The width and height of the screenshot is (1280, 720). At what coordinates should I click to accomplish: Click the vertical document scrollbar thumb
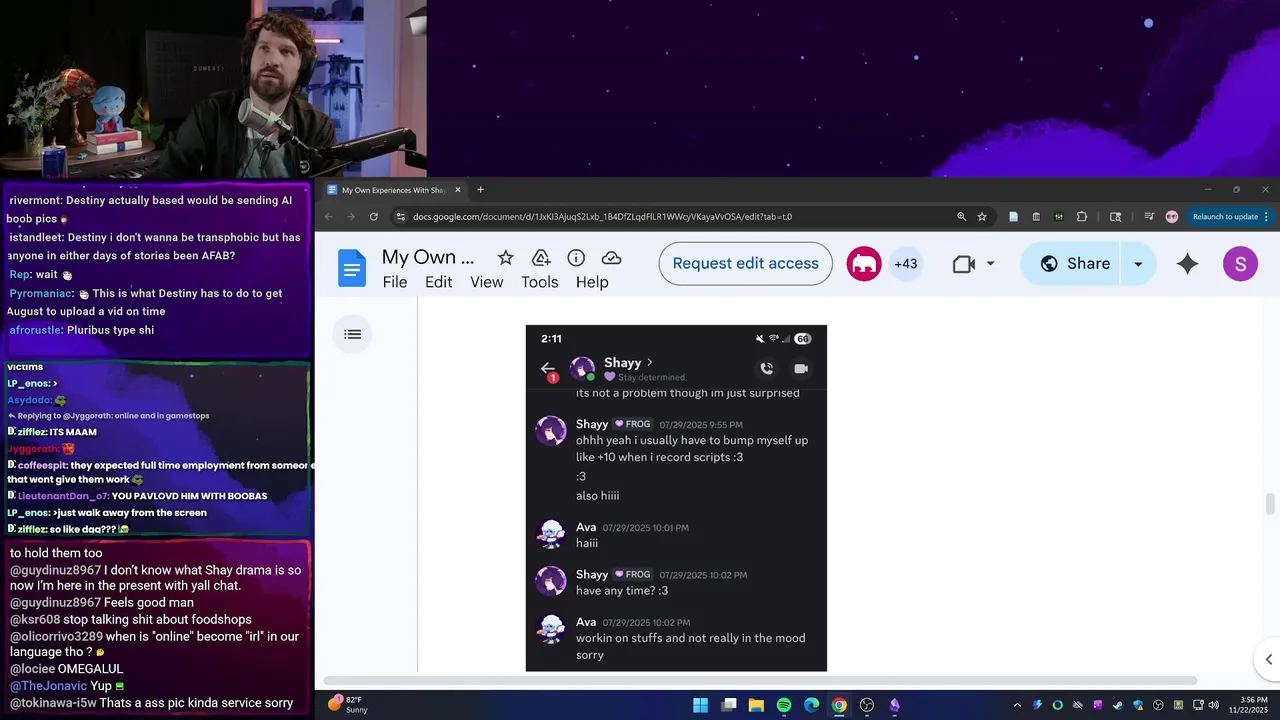click(x=1270, y=504)
